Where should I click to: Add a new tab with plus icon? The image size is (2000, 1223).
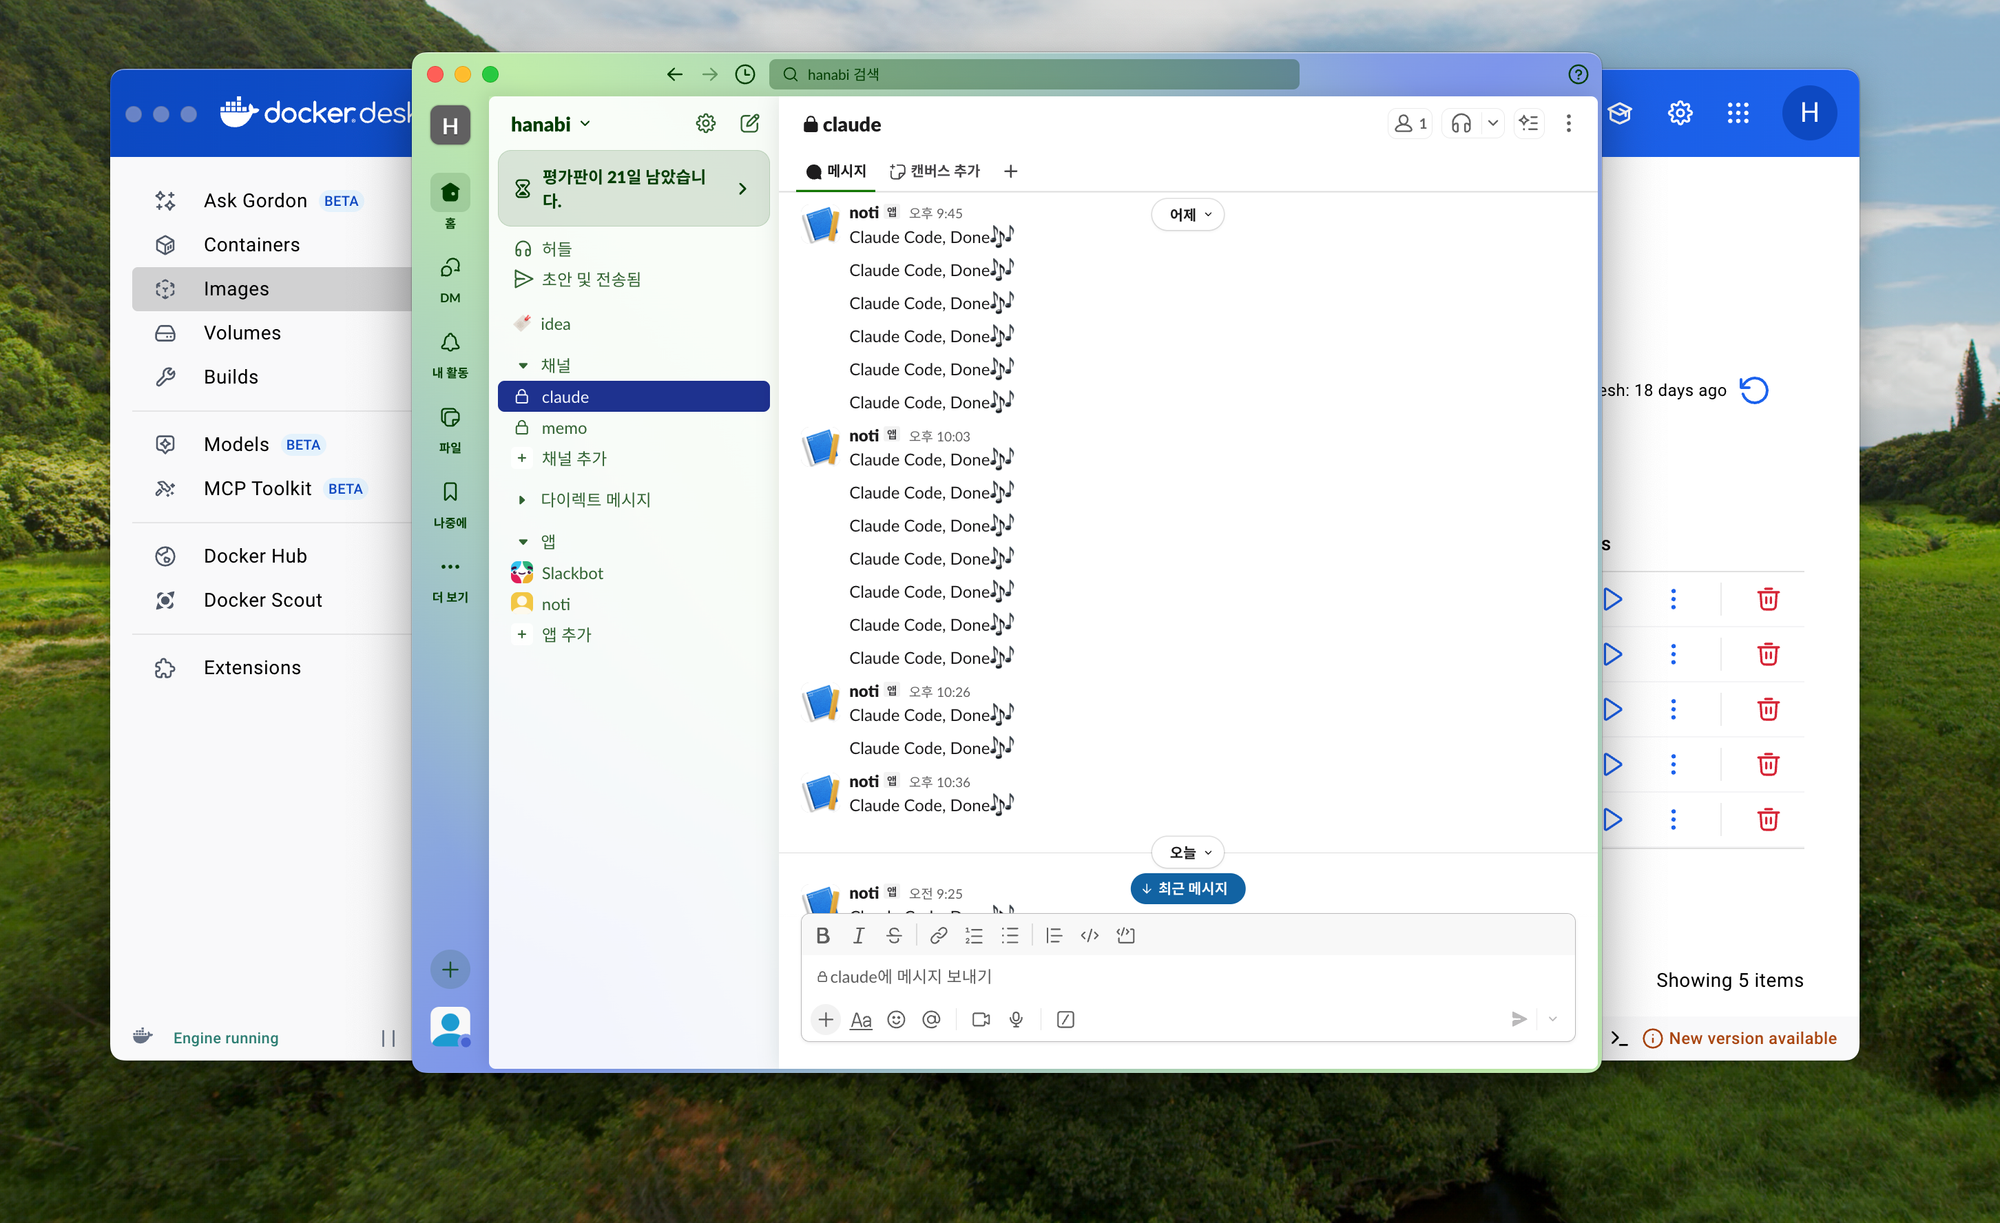(x=1011, y=171)
